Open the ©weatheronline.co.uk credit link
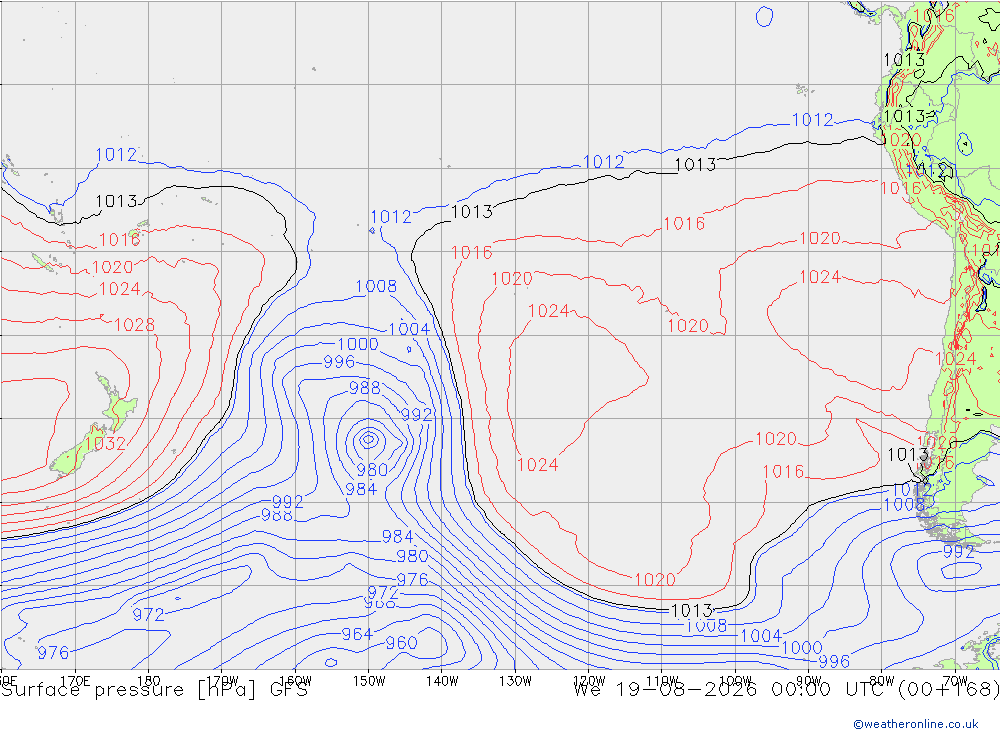The image size is (1000, 733). (x=916, y=724)
